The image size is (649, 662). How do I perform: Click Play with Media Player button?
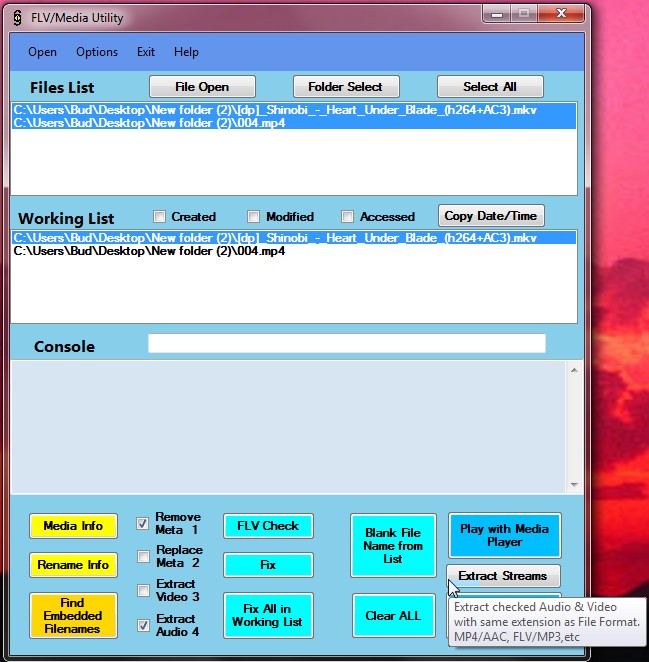[x=505, y=535]
